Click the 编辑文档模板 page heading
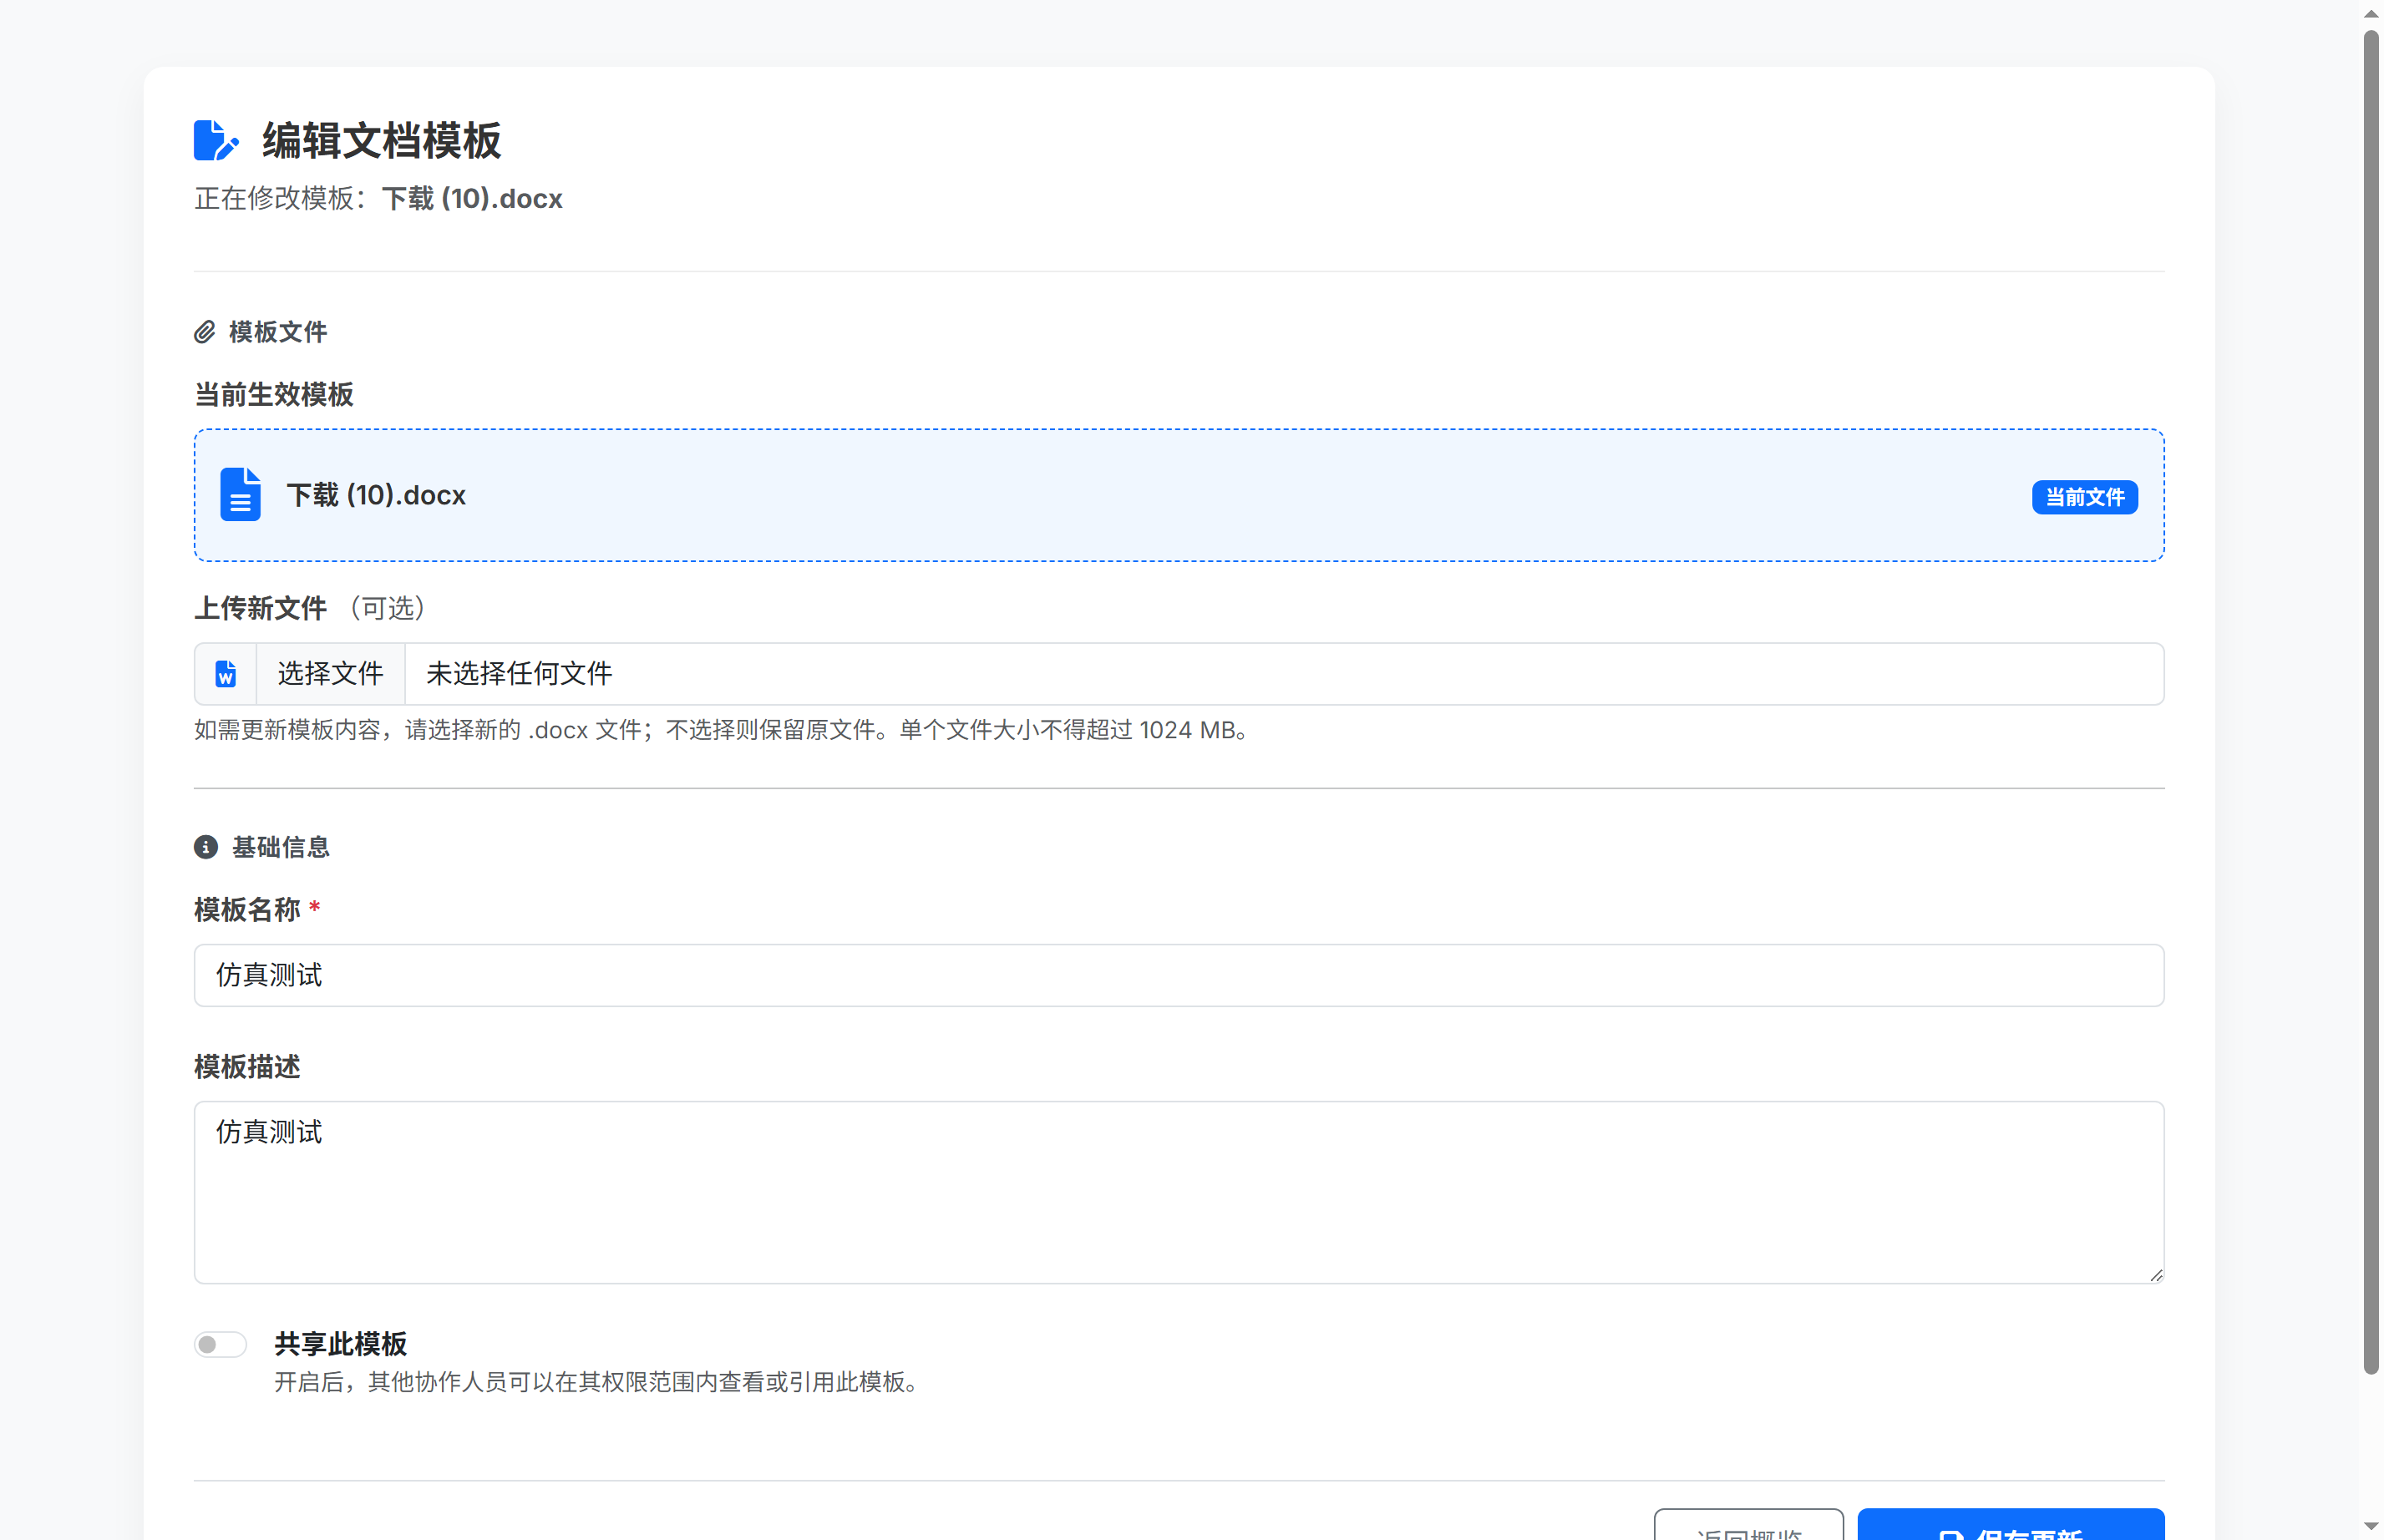The width and height of the screenshot is (2384, 1540). click(381, 141)
